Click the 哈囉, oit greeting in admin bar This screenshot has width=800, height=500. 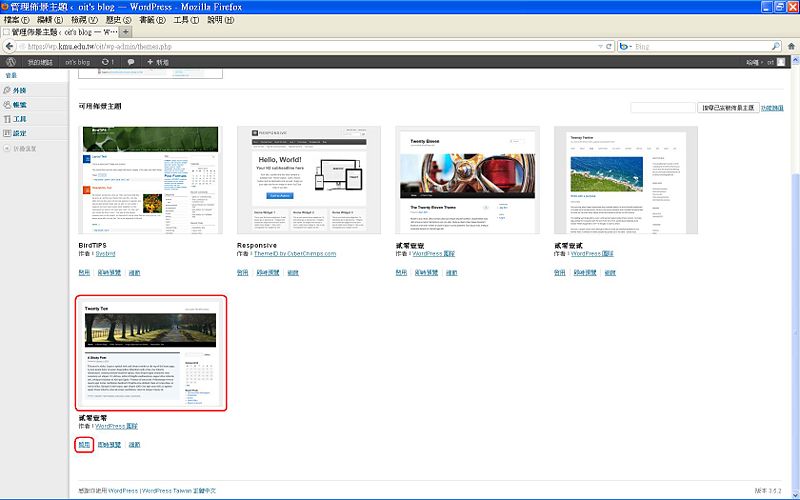coord(760,62)
